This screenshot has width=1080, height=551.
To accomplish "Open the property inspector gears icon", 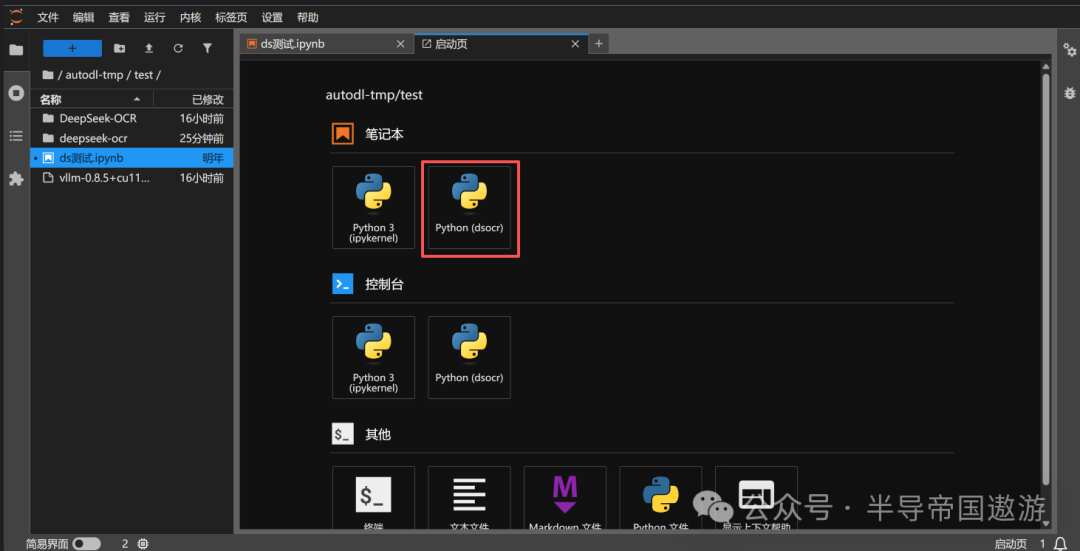I will 1069,50.
